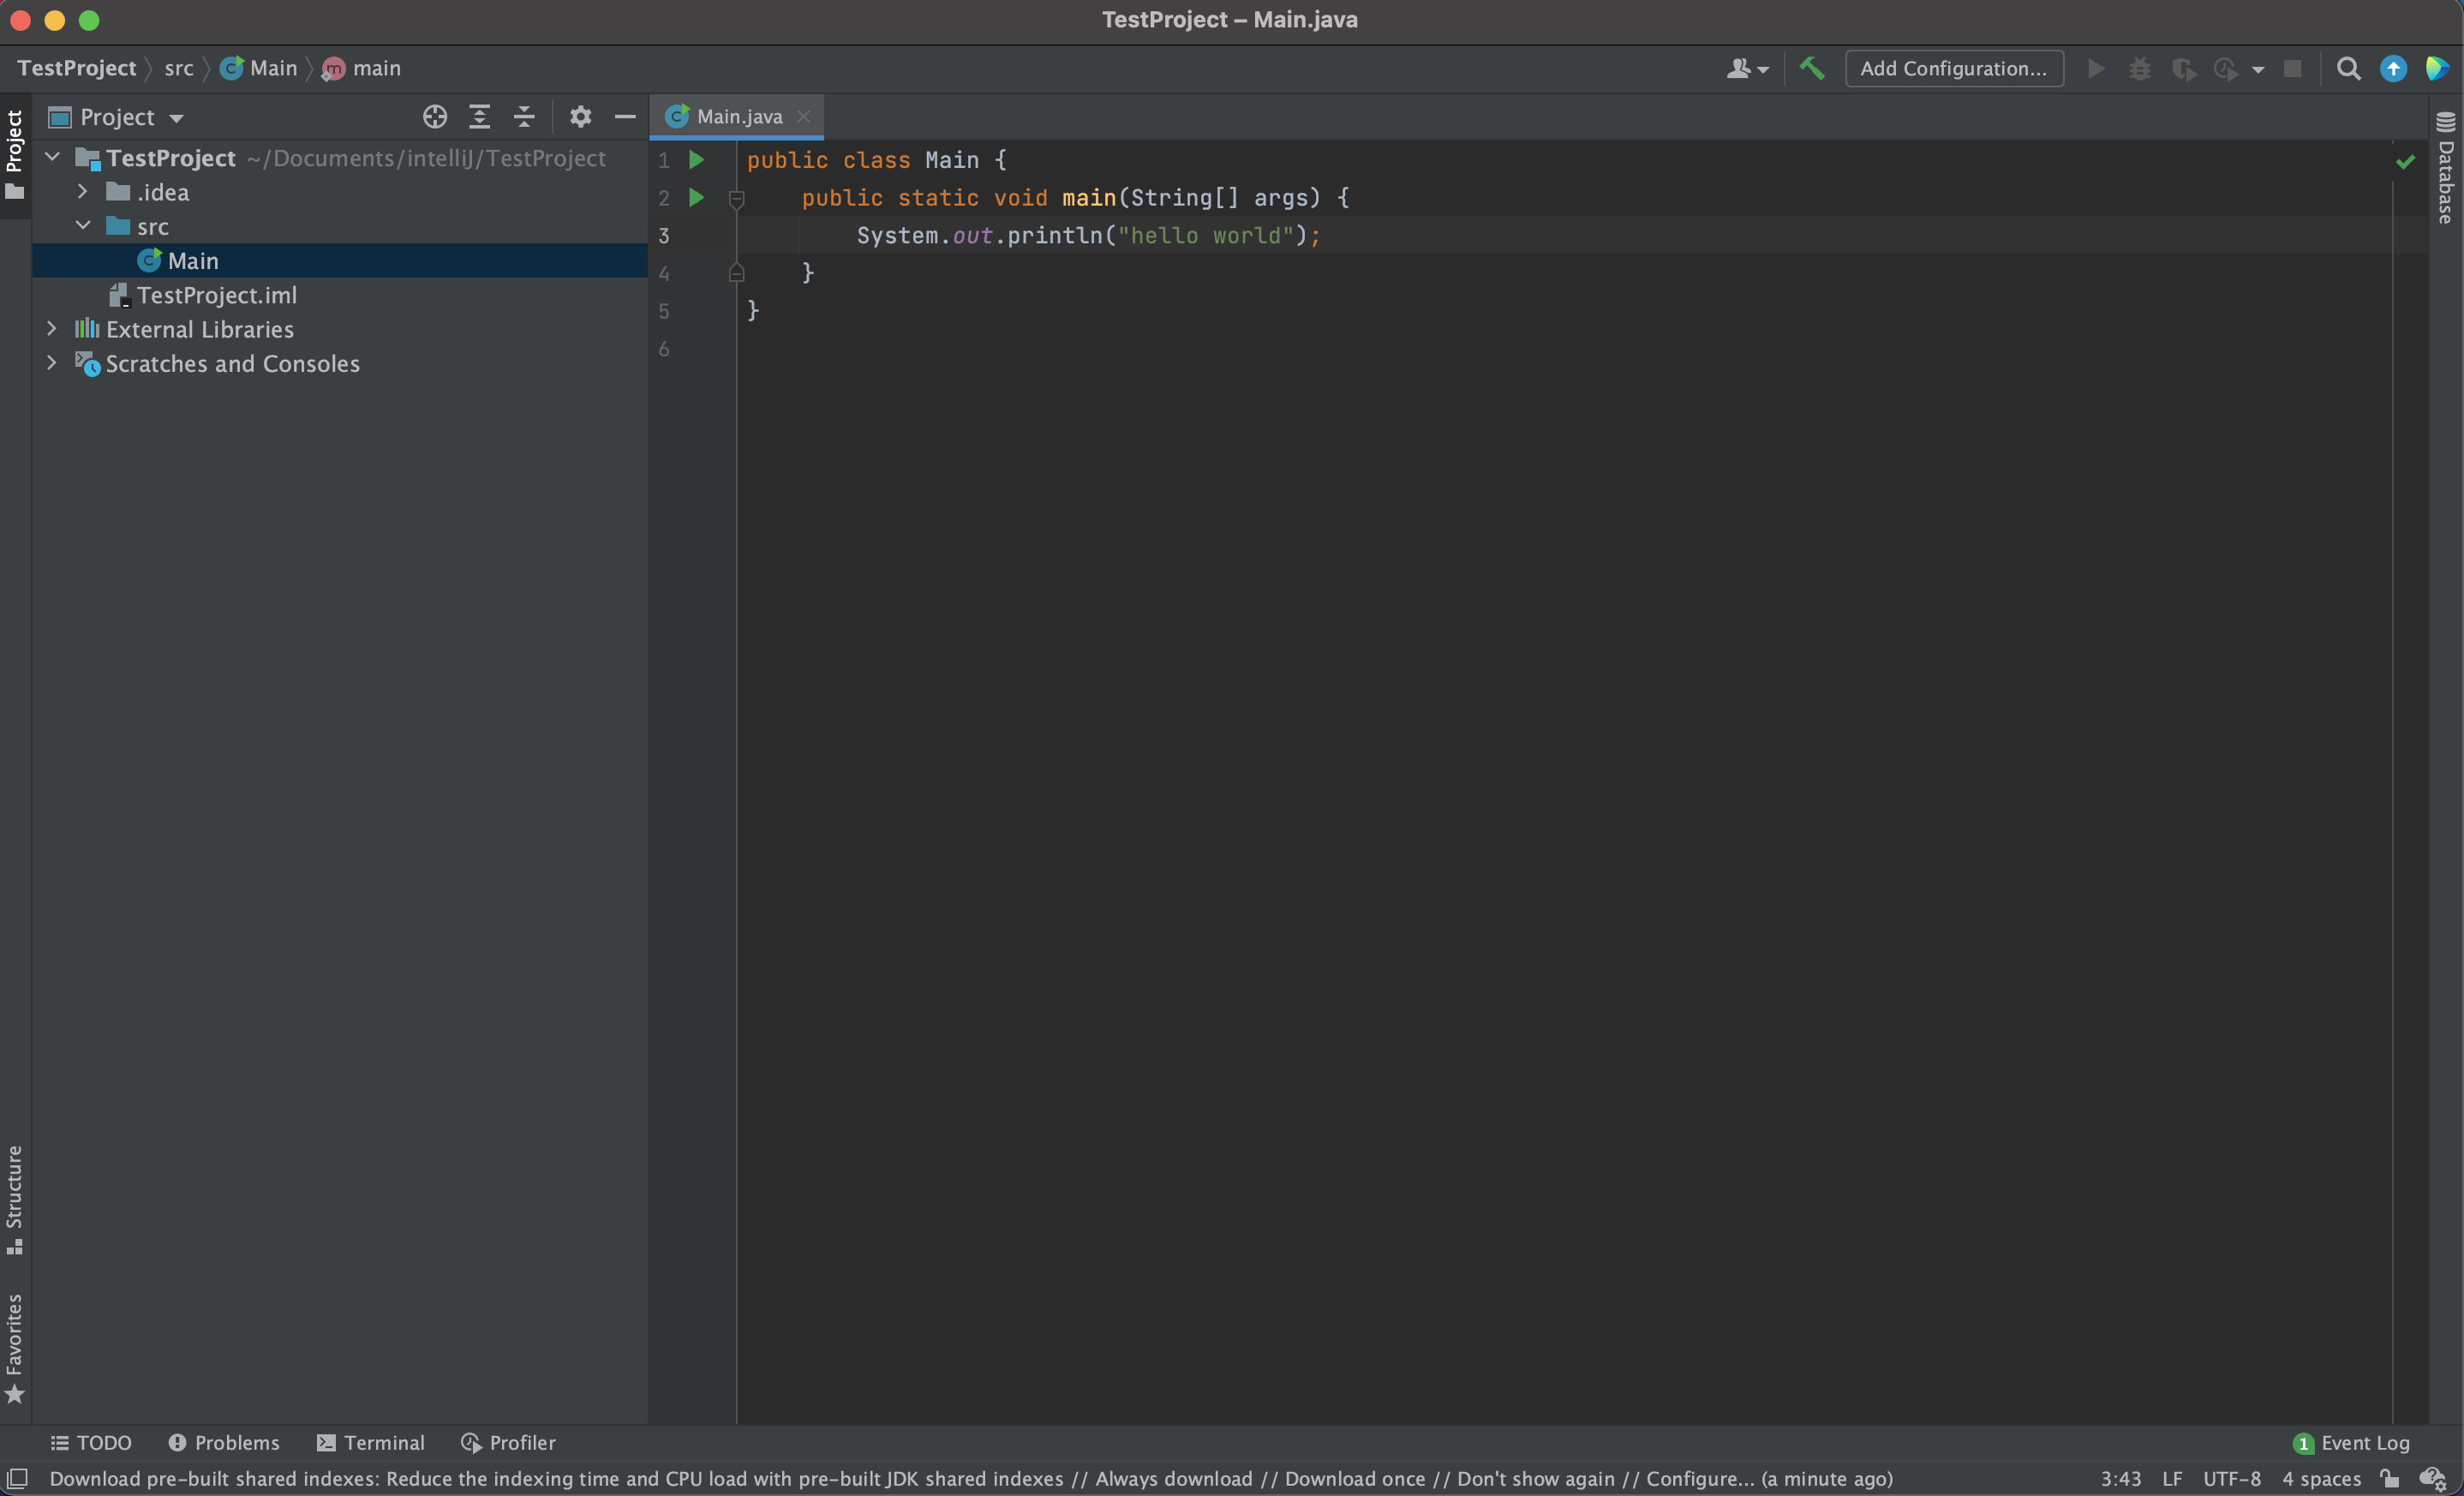
Task: Expand Scratches and Consoles node
Action: point(52,363)
